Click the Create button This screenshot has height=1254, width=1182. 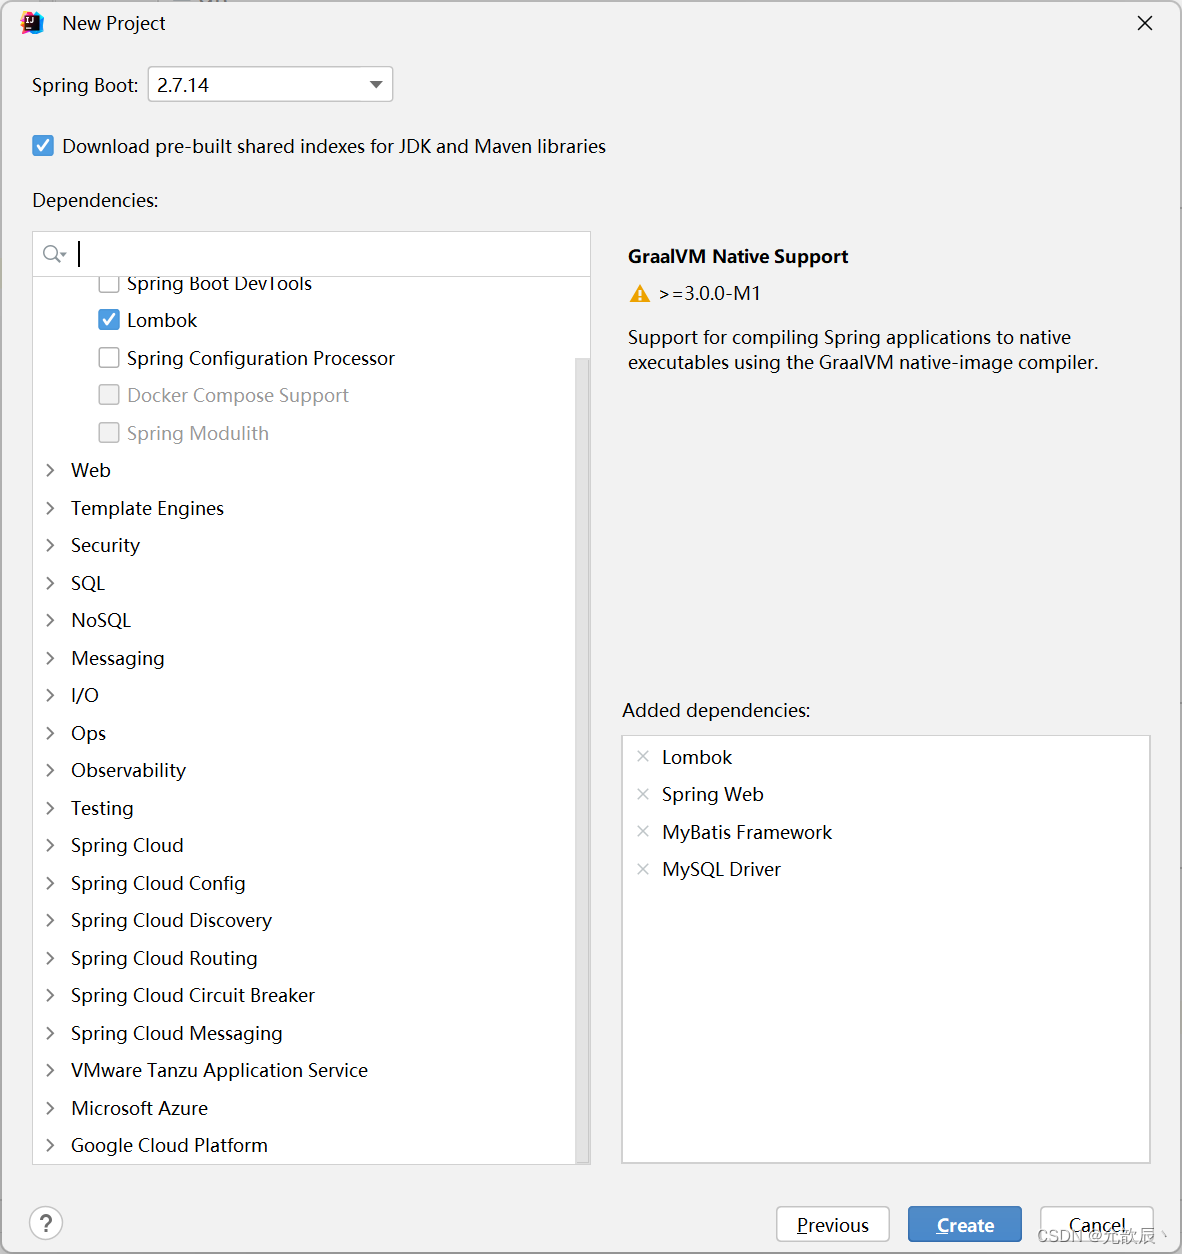(x=965, y=1224)
